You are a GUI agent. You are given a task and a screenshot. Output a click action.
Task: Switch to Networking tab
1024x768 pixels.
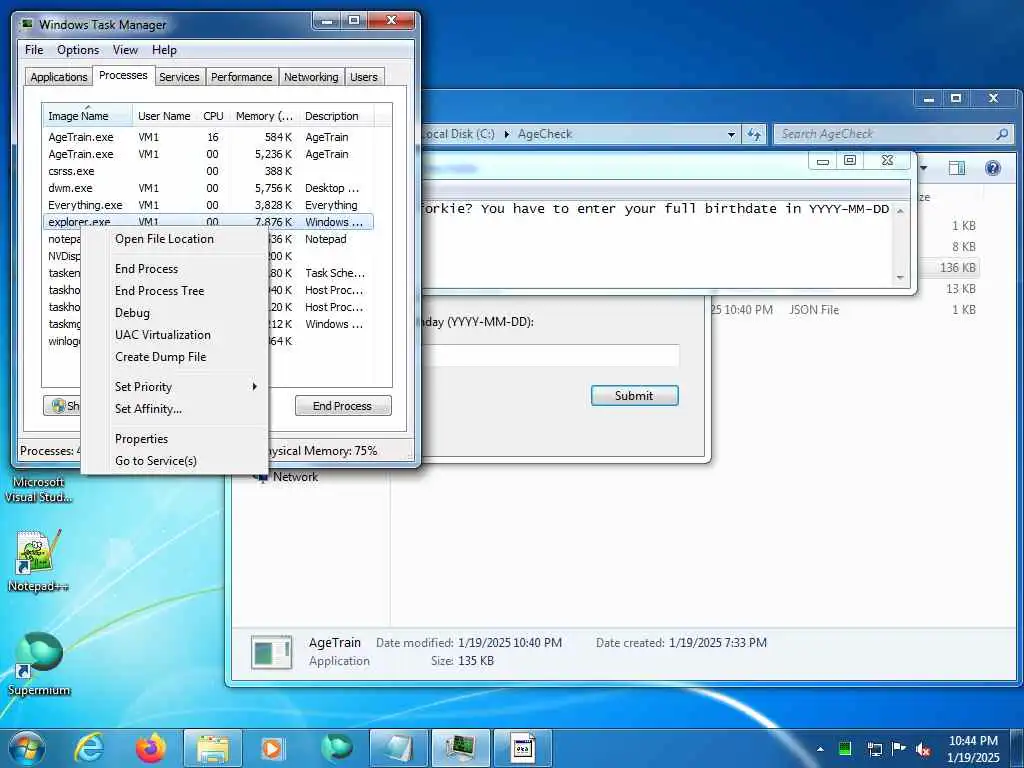(311, 77)
